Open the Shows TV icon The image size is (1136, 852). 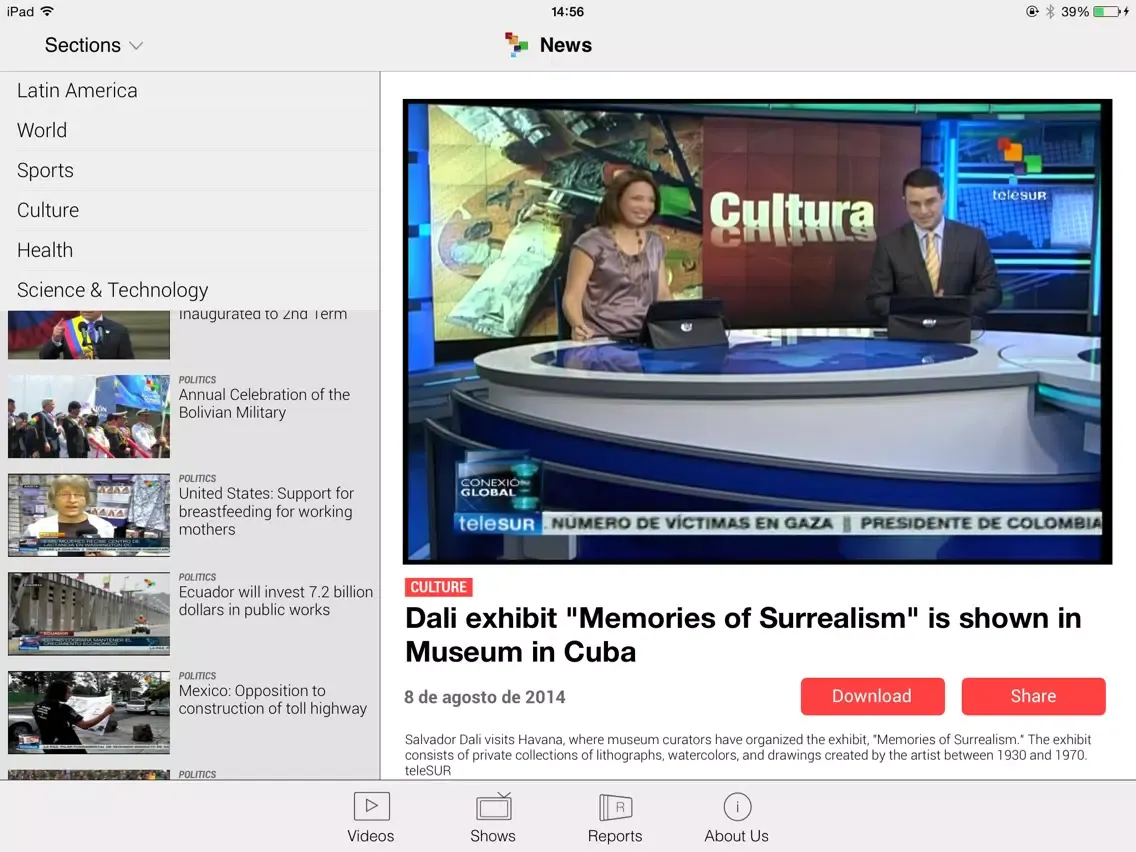tap(493, 806)
